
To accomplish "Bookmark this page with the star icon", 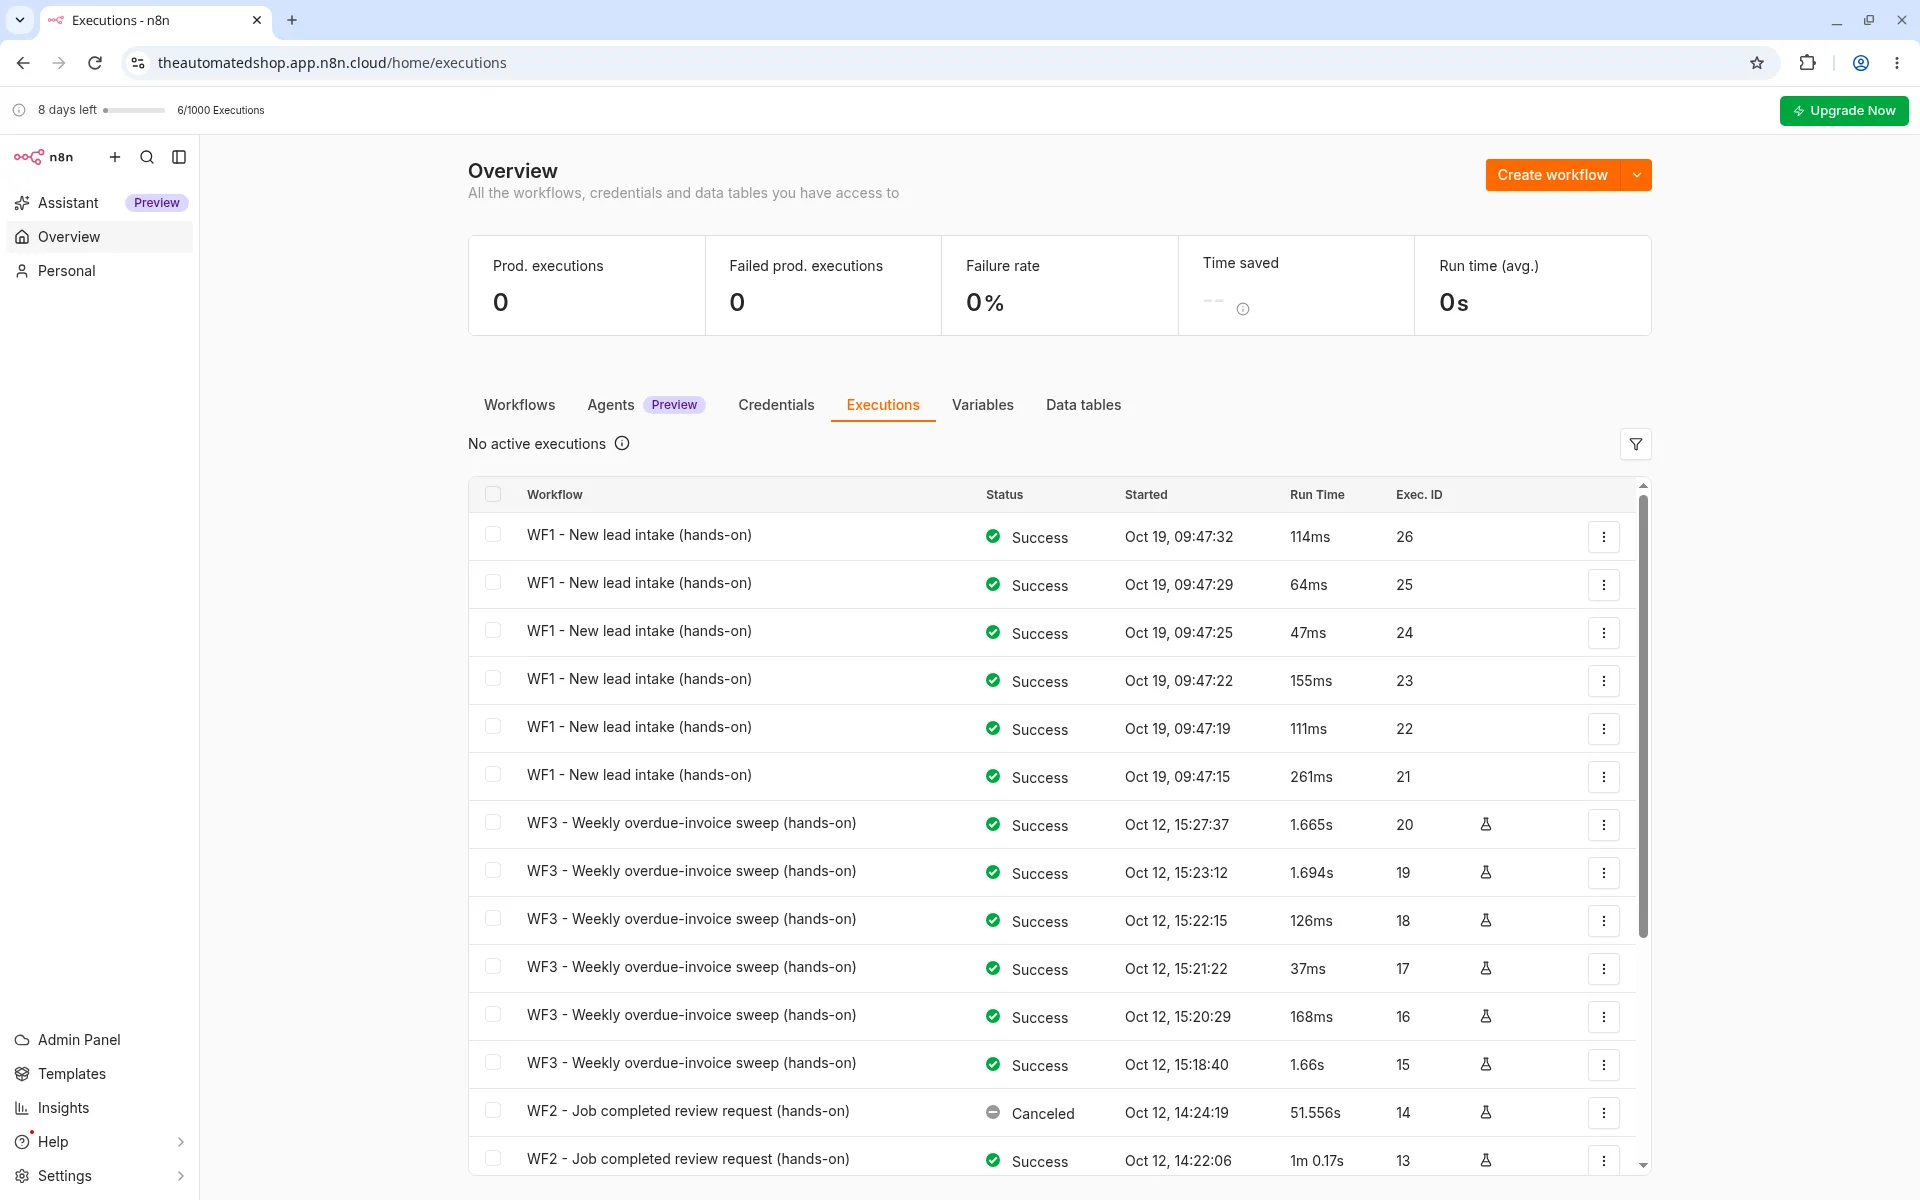I will pyautogui.click(x=1757, y=63).
